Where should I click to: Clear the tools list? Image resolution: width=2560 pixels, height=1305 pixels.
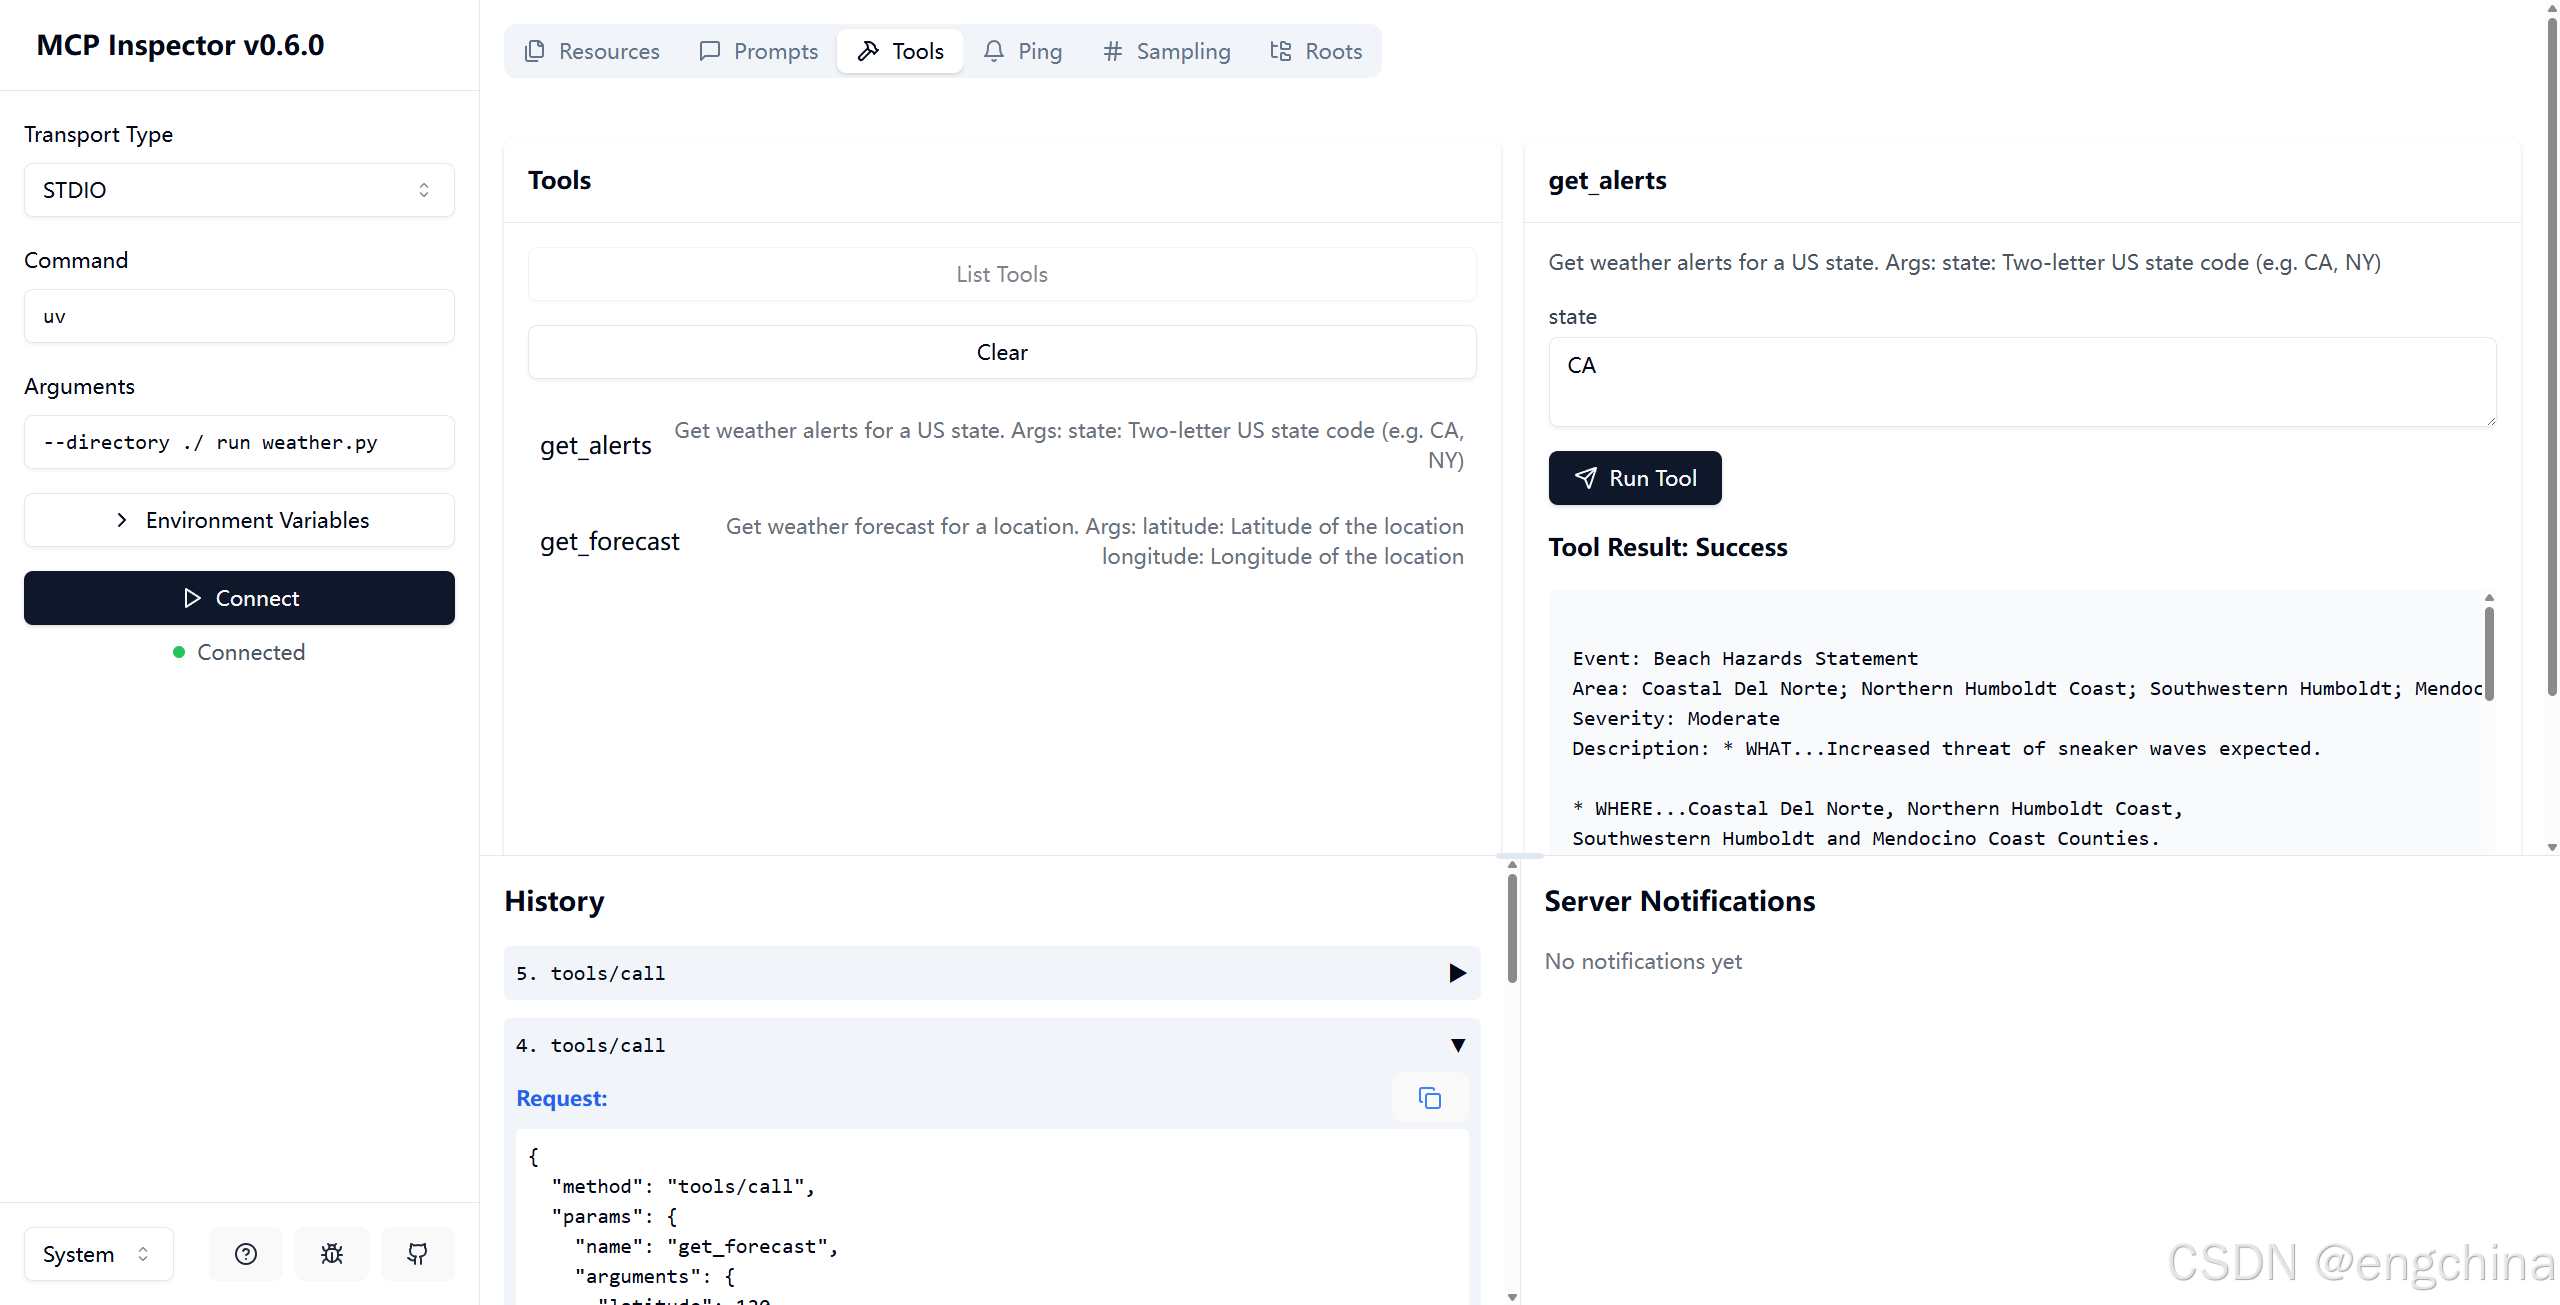click(x=1002, y=352)
